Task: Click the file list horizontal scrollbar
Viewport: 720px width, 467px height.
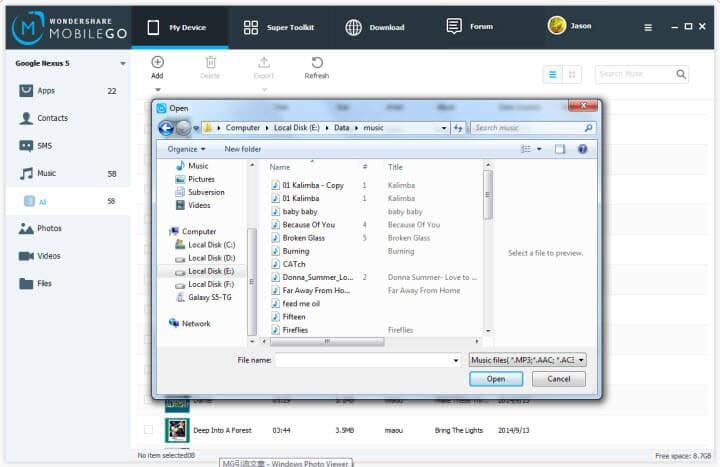Action: (x=327, y=341)
